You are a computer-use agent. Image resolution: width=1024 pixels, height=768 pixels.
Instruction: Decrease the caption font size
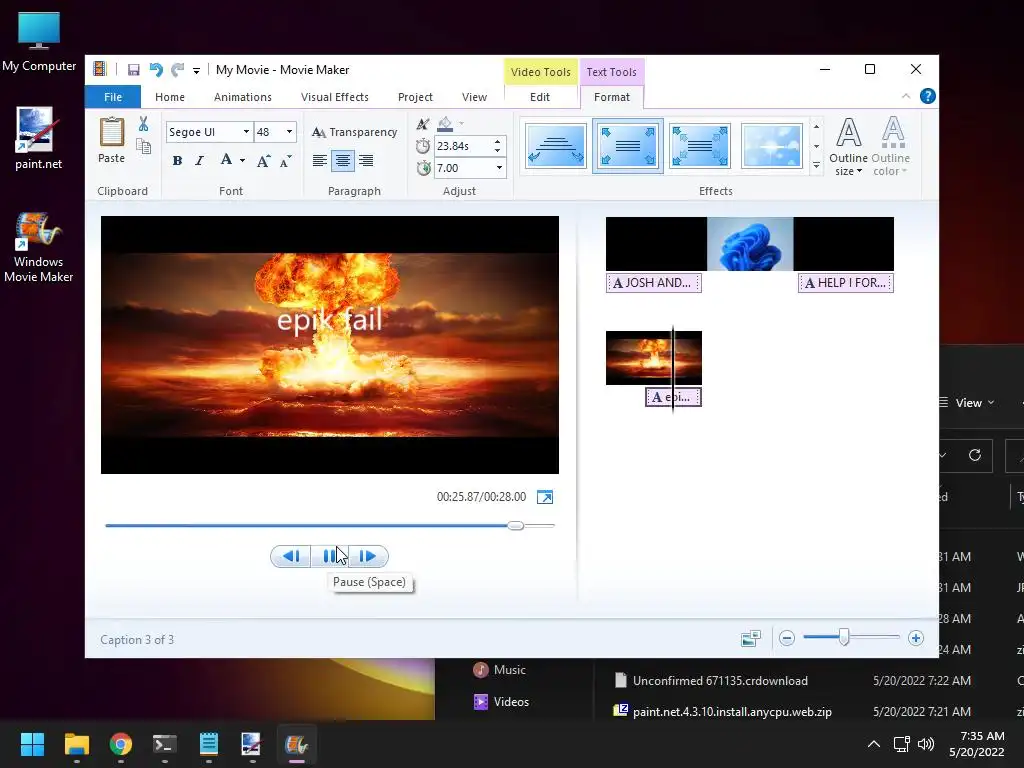pos(285,161)
